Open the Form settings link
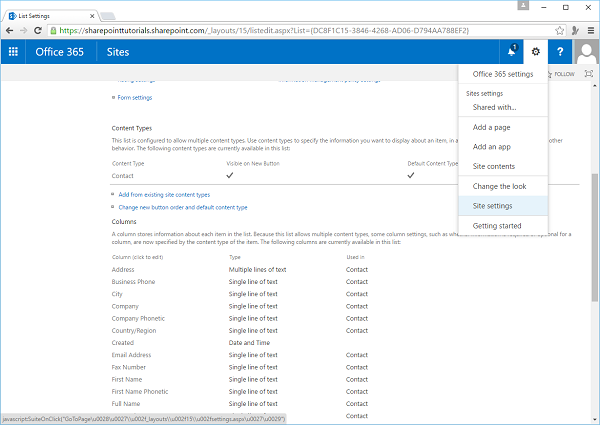Image resolution: width=600 pixels, height=425 pixels. point(135,98)
